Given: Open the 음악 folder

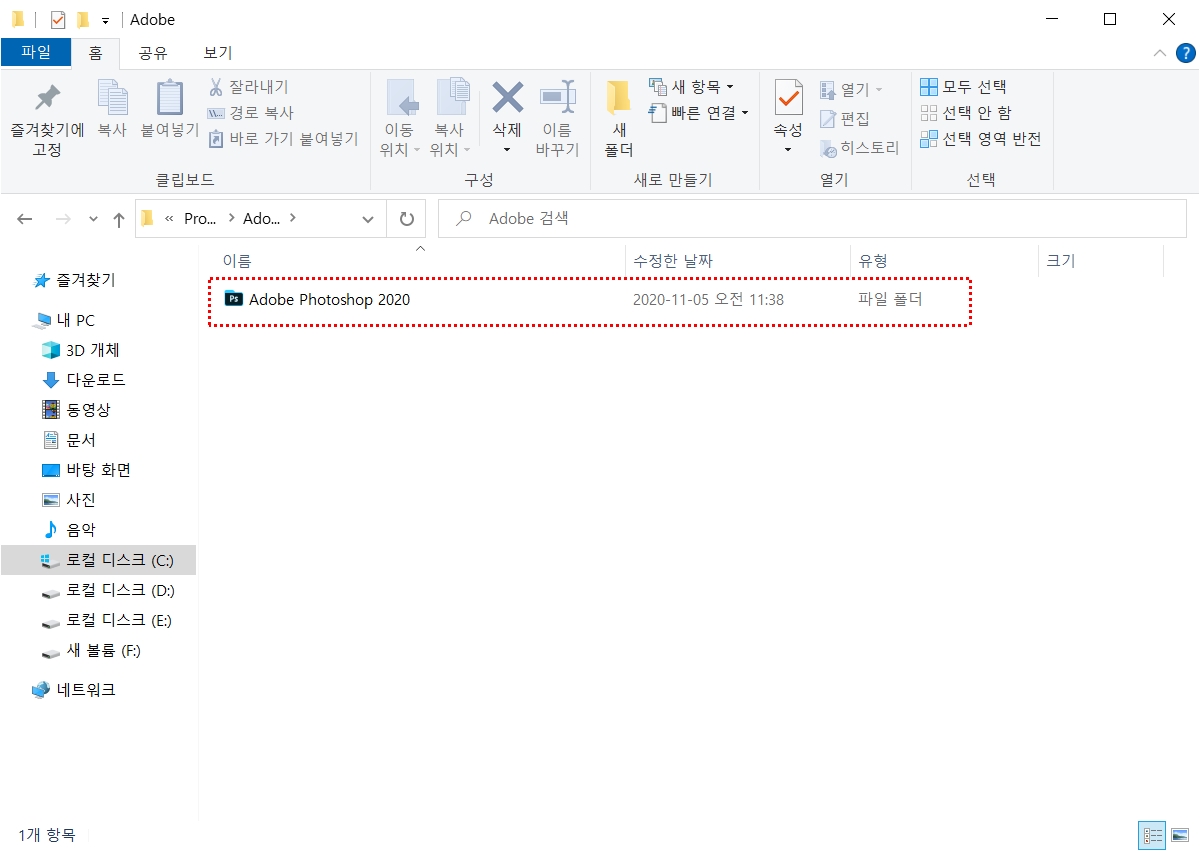Looking at the screenshot, I should point(68,530).
